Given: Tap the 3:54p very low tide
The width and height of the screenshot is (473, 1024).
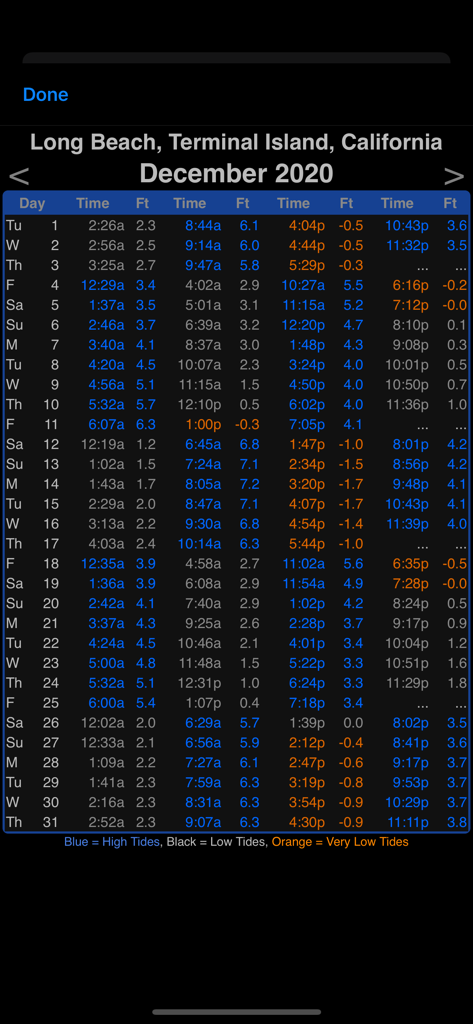Looking at the screenshot, I should click(307, 802).
